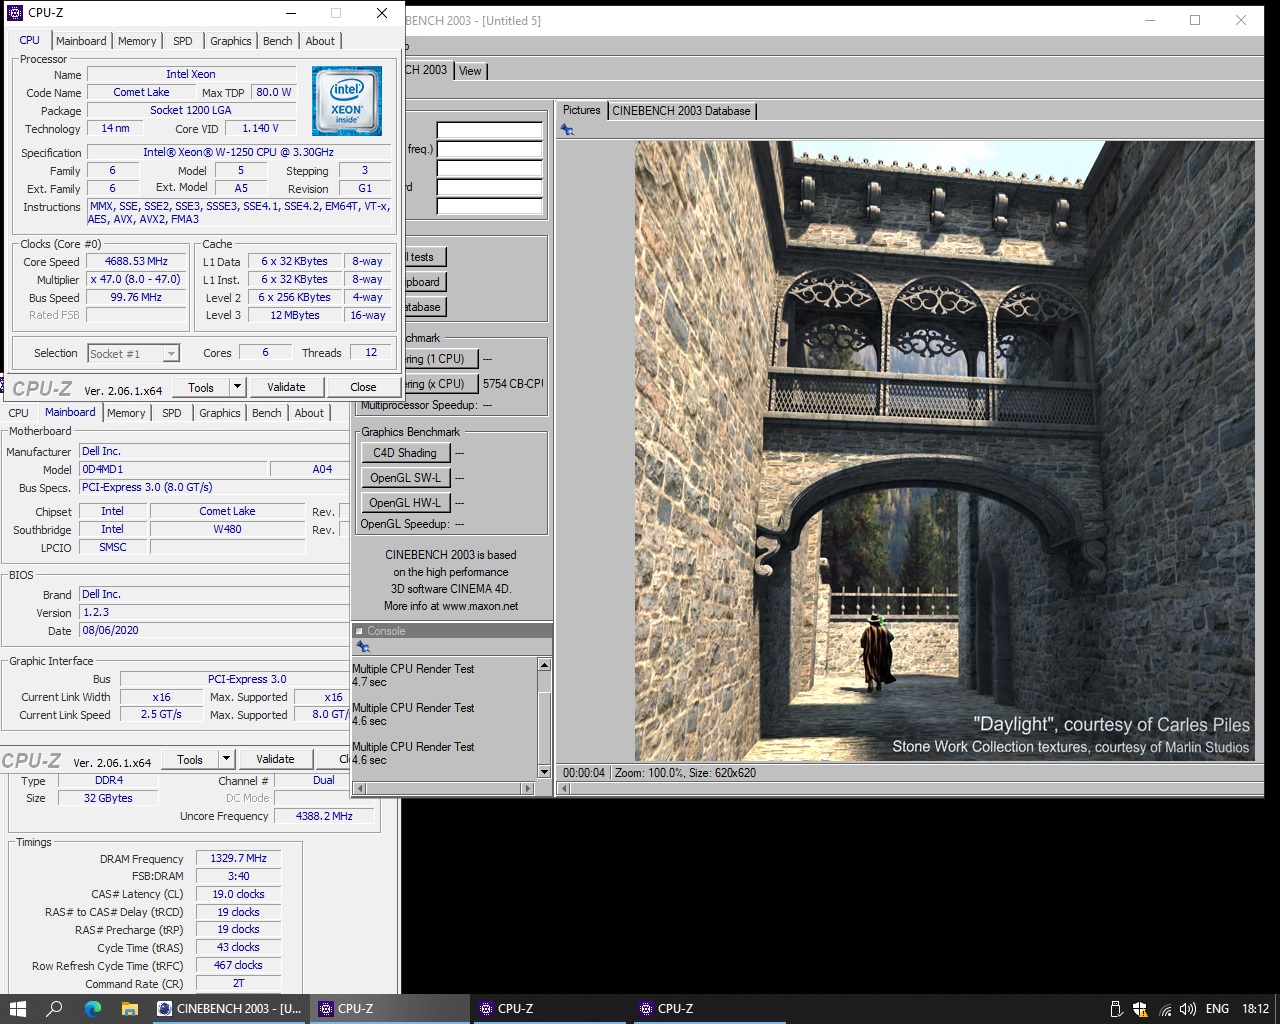The height and width of the screenshot is (1024, 1280).
Task: Click the pin icon in the Console panel
Action: 363,647
